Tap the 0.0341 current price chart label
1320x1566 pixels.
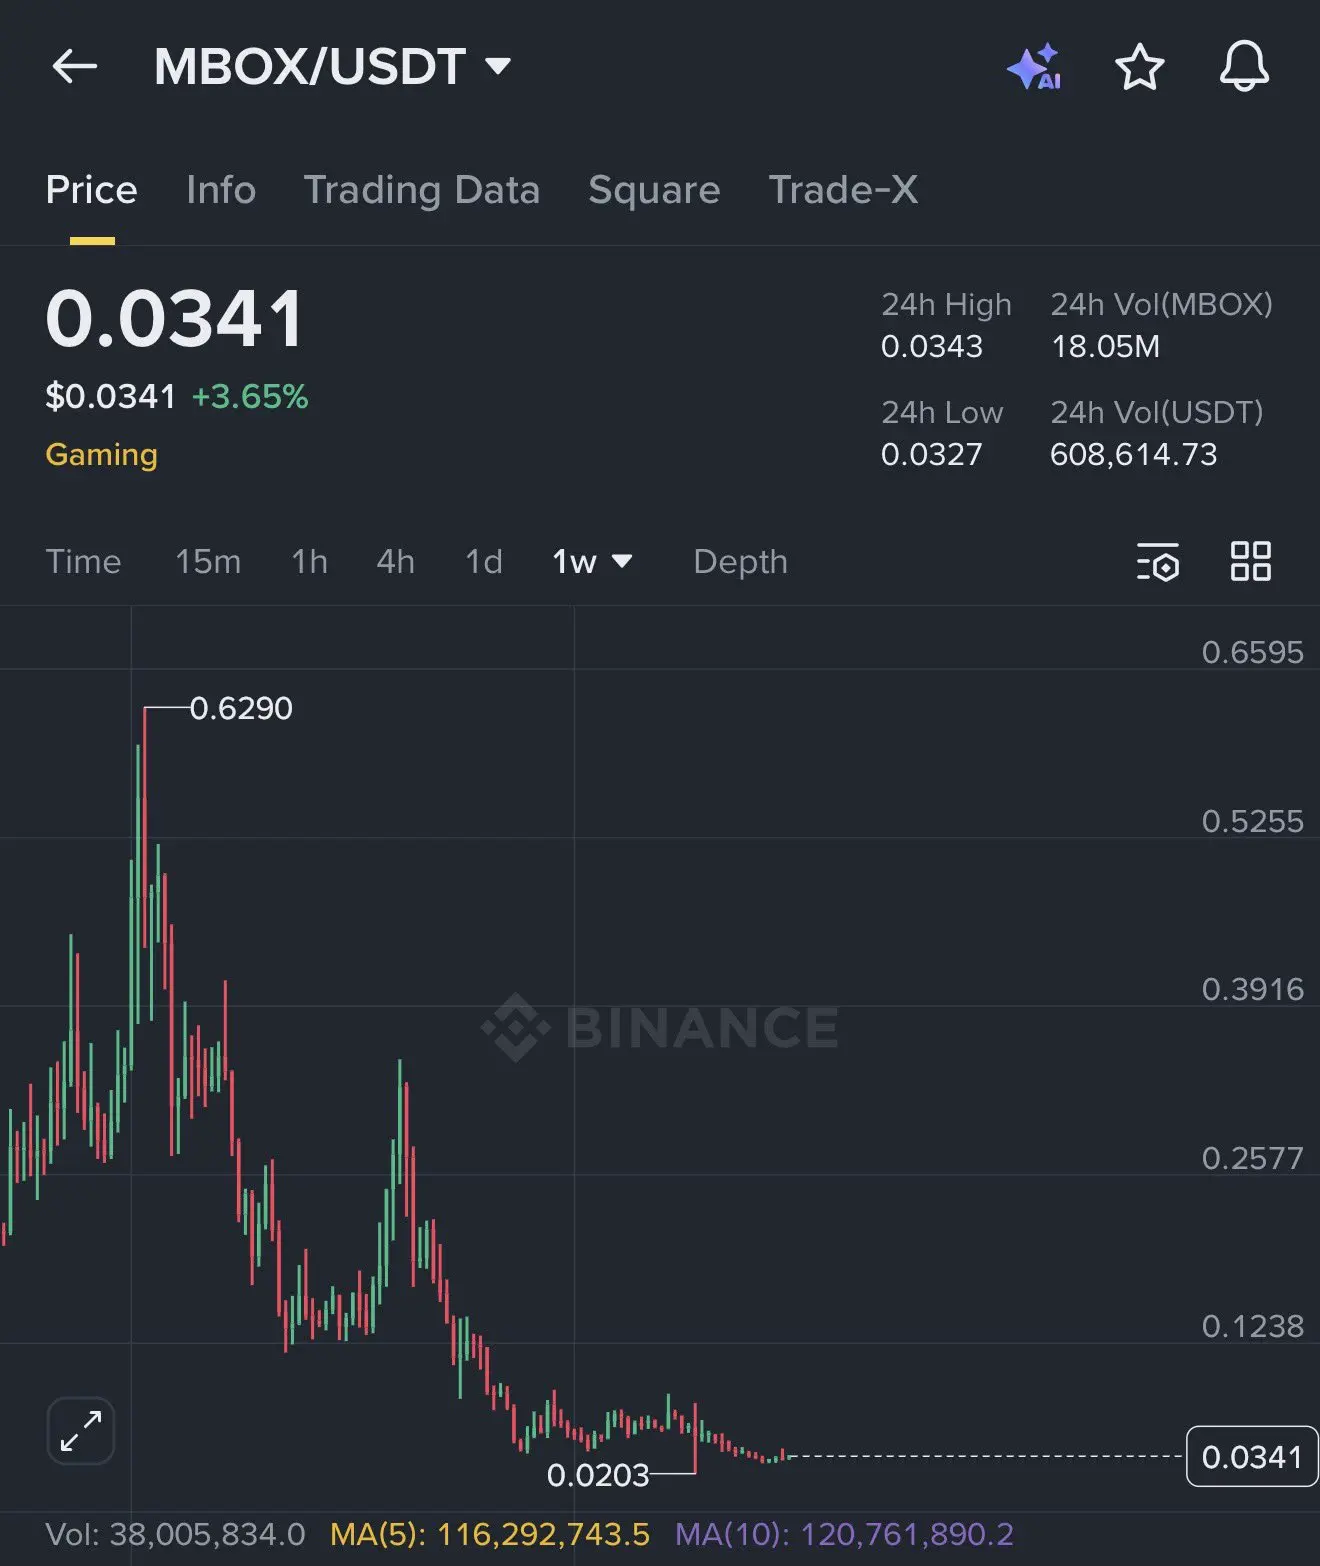(1252, 1457)
